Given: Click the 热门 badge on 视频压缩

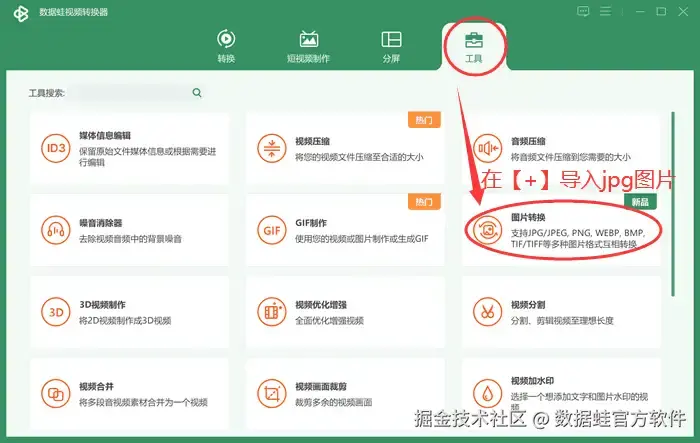Looking at the screenshot, I should coord(424,120).
